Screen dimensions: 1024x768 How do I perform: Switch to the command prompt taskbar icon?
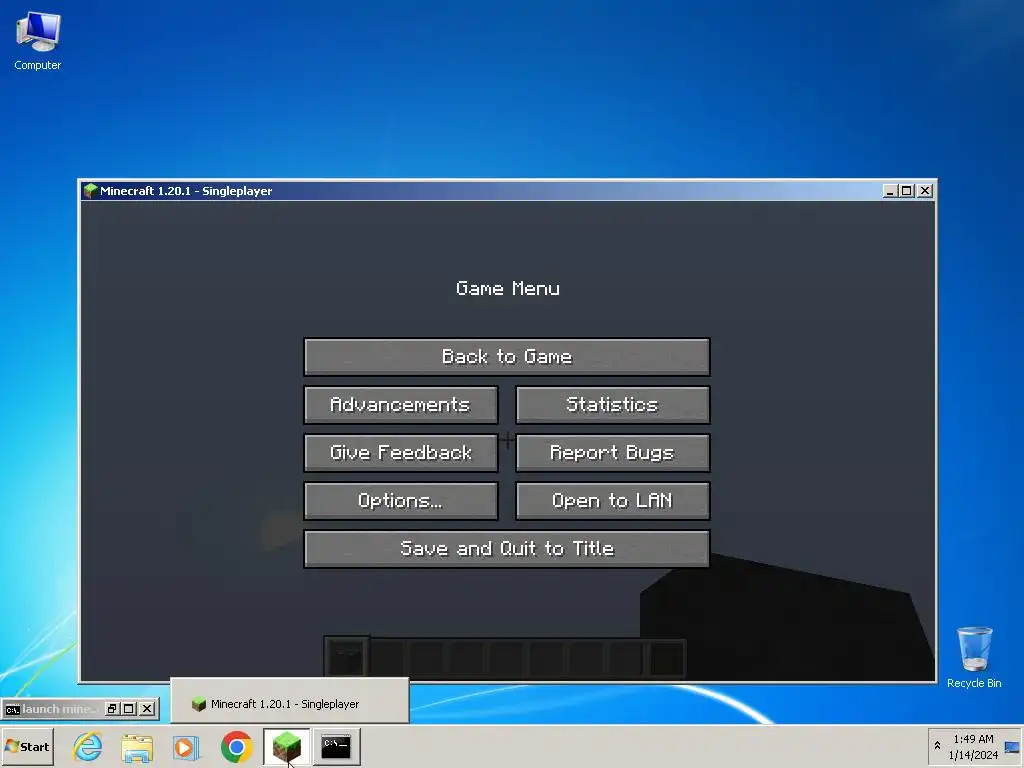coord(336,747)
